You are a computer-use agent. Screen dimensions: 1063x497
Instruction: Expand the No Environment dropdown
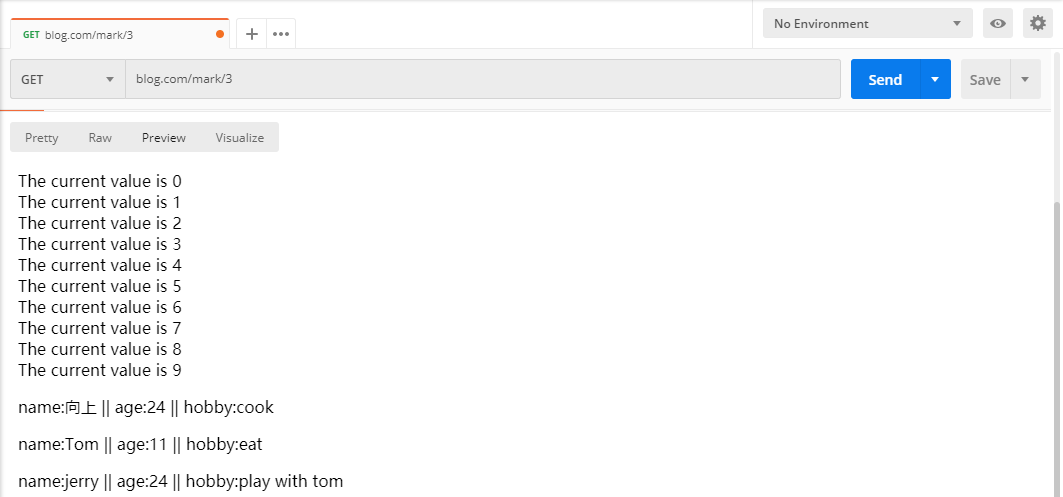[x=868, y=24]
